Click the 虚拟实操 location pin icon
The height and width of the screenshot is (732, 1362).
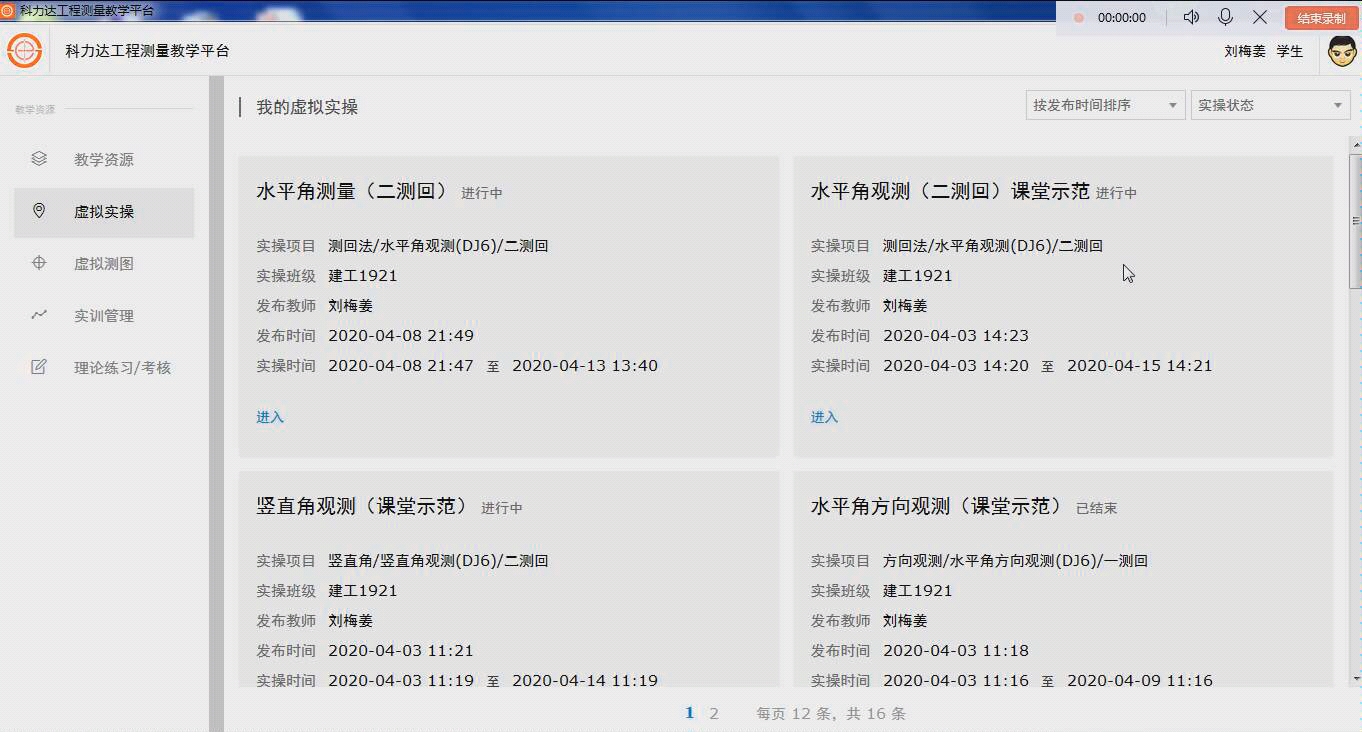point(38,211)
